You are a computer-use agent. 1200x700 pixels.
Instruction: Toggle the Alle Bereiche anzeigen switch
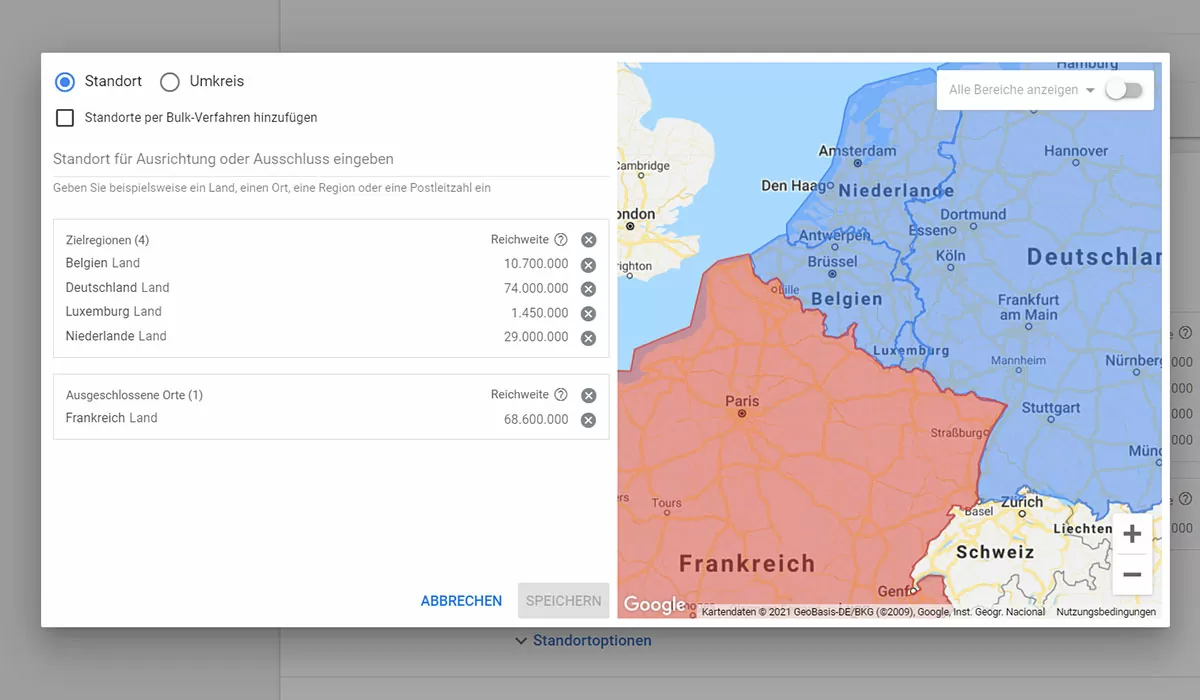1124,89
